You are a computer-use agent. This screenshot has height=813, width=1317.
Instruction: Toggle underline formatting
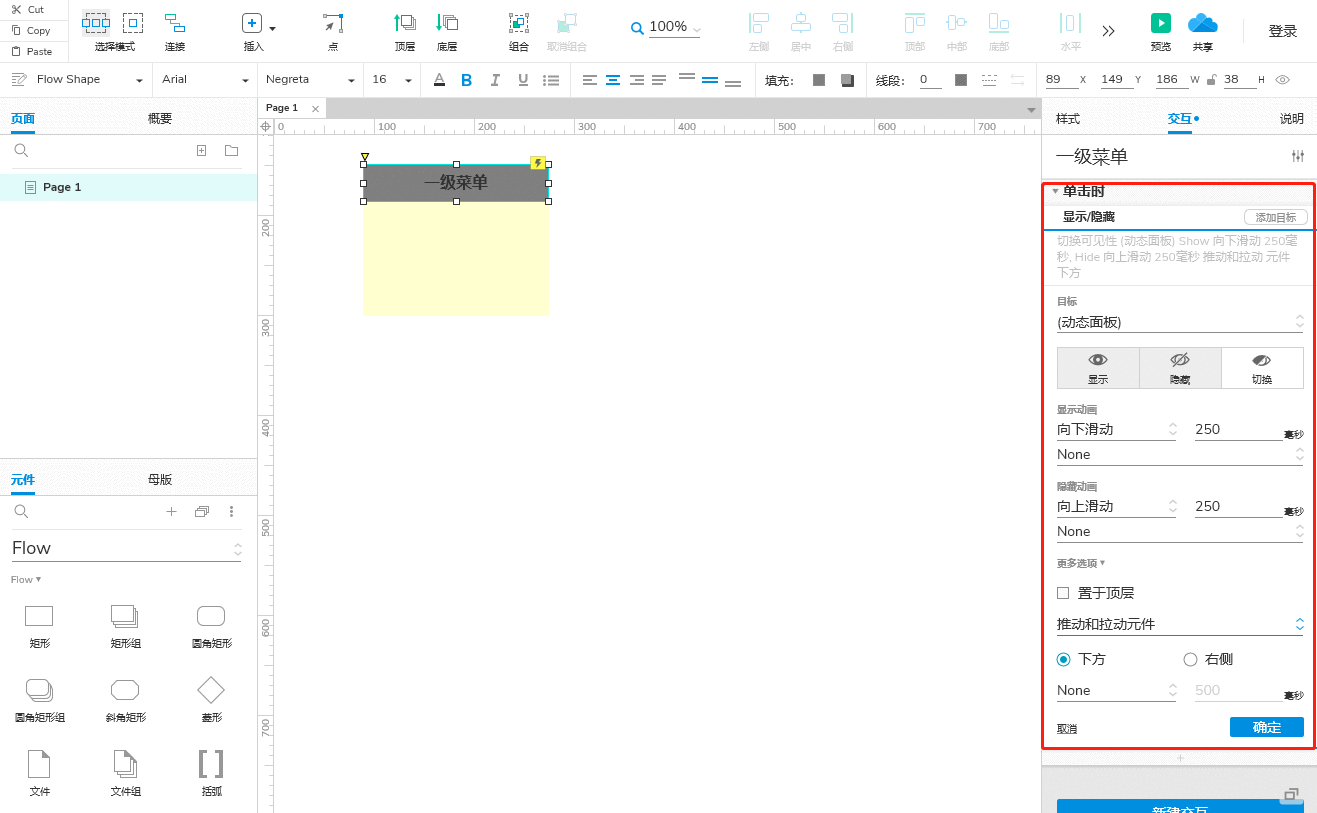(x=523, y=80)
